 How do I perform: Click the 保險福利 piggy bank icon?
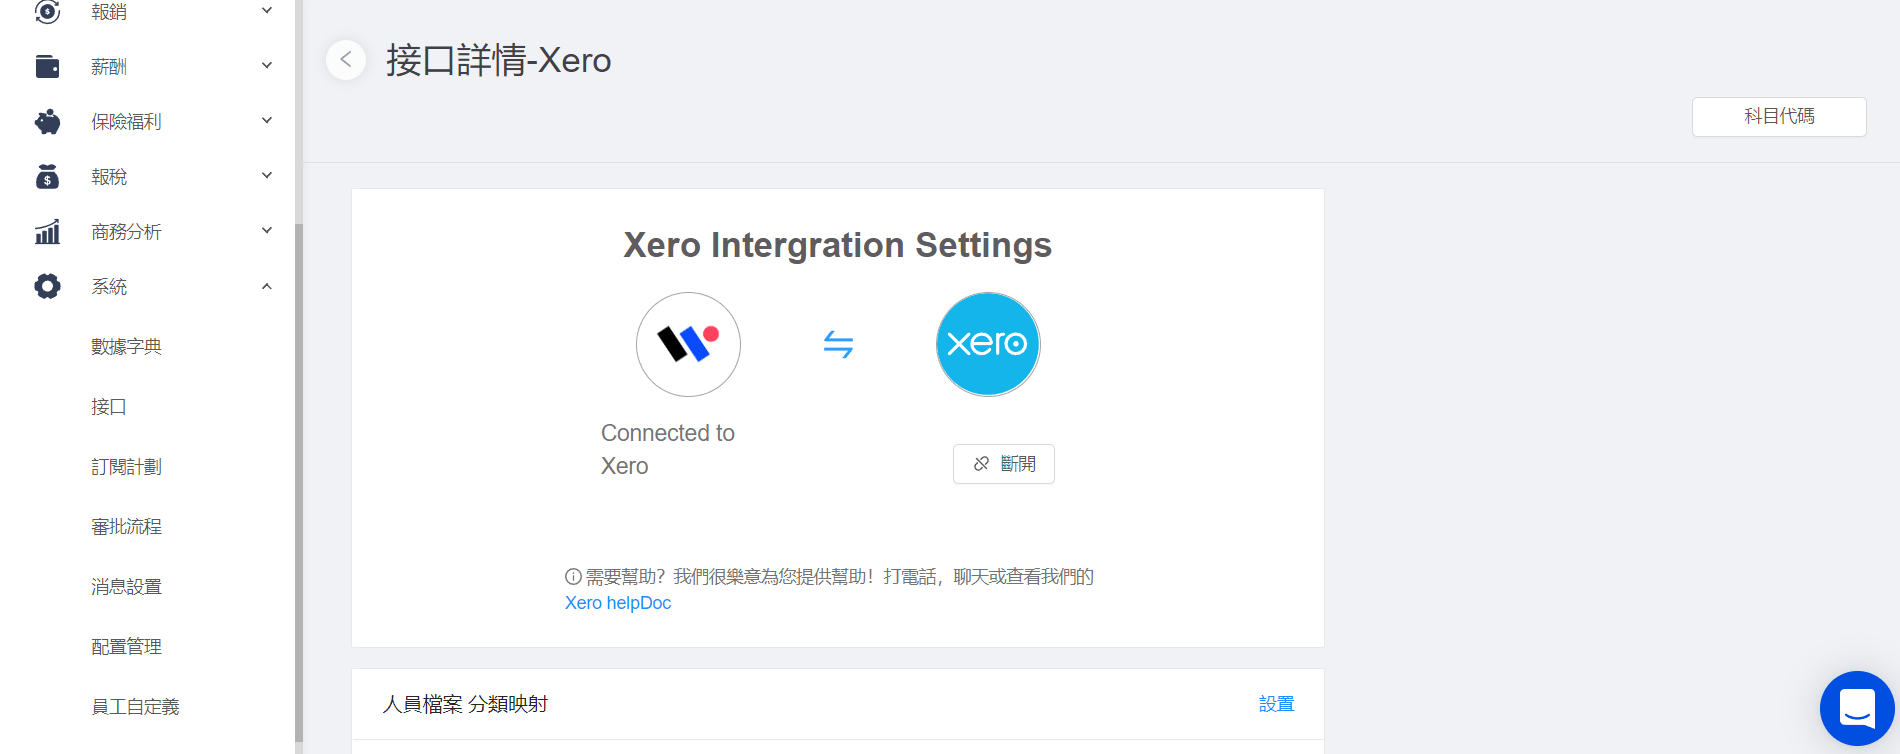pyautogui.click(x=47, y=122)
